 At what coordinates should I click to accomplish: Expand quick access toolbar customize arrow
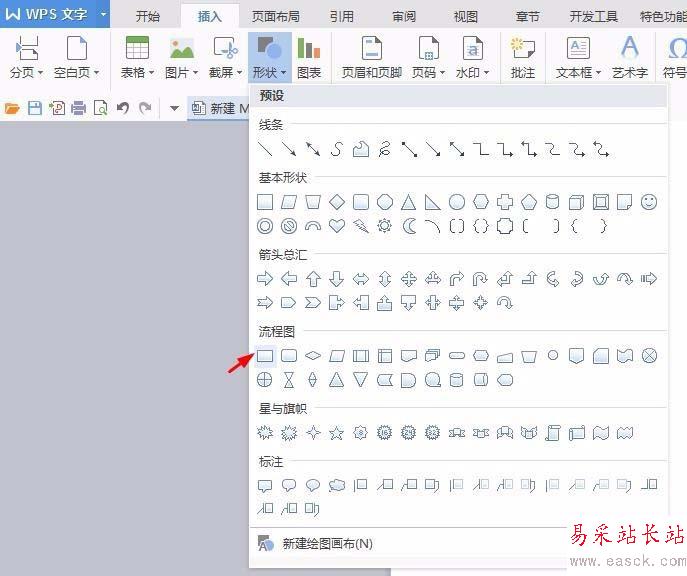tap(174, 108)
